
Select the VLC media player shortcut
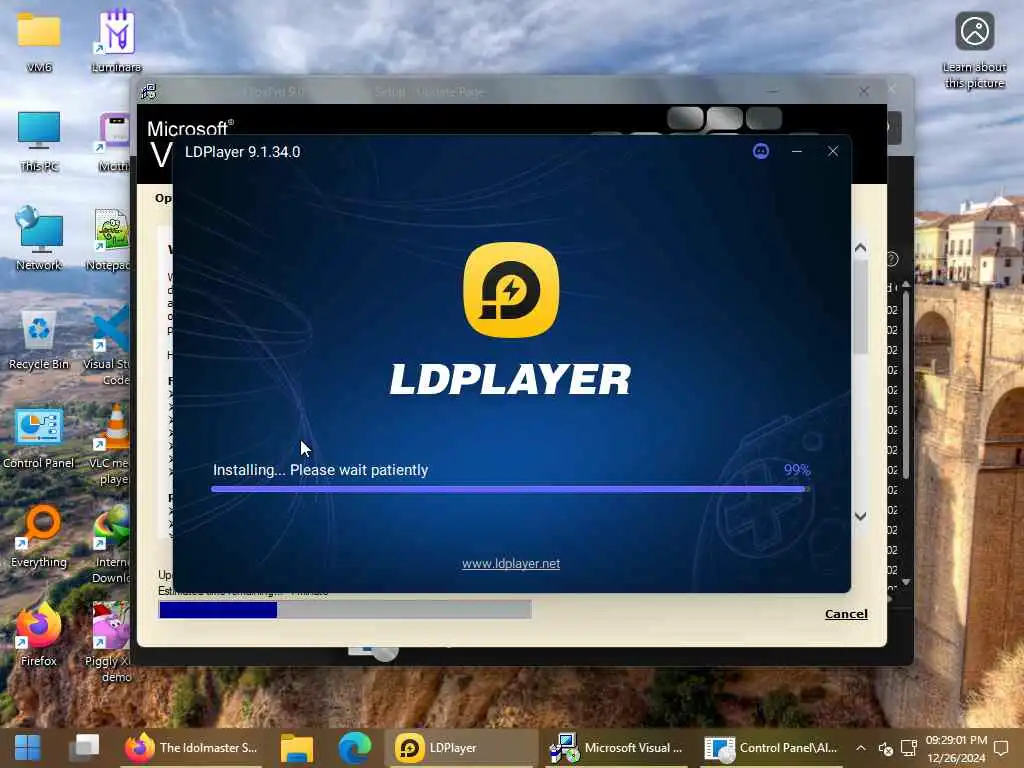(110, 445)
